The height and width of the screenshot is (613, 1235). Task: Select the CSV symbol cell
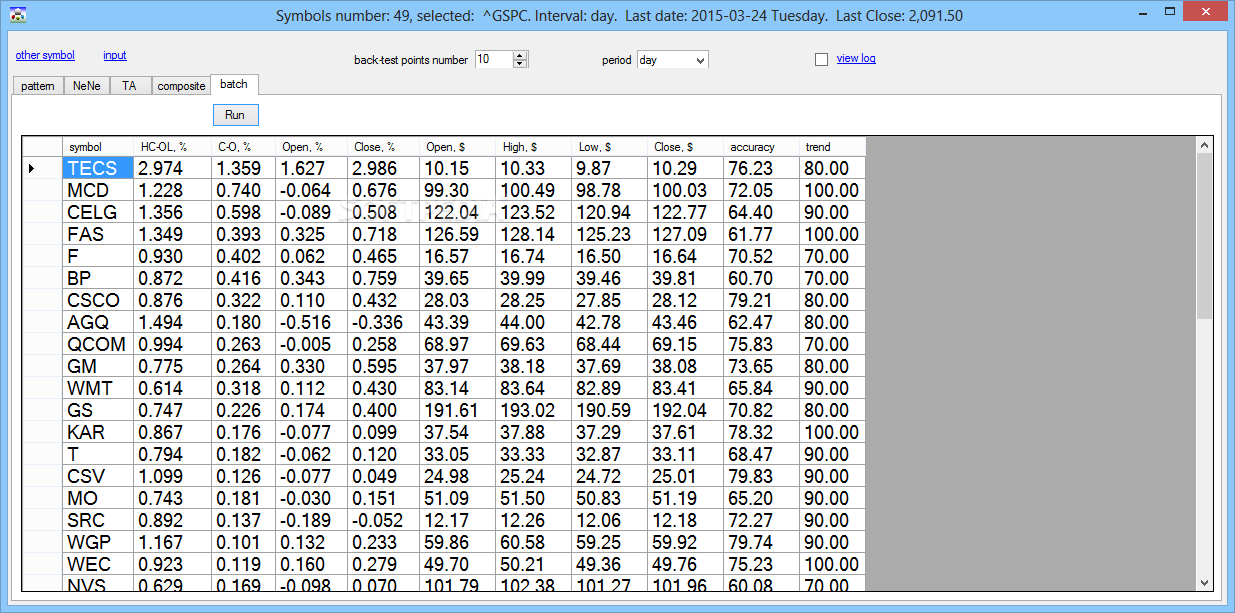(x=98, y=477)
